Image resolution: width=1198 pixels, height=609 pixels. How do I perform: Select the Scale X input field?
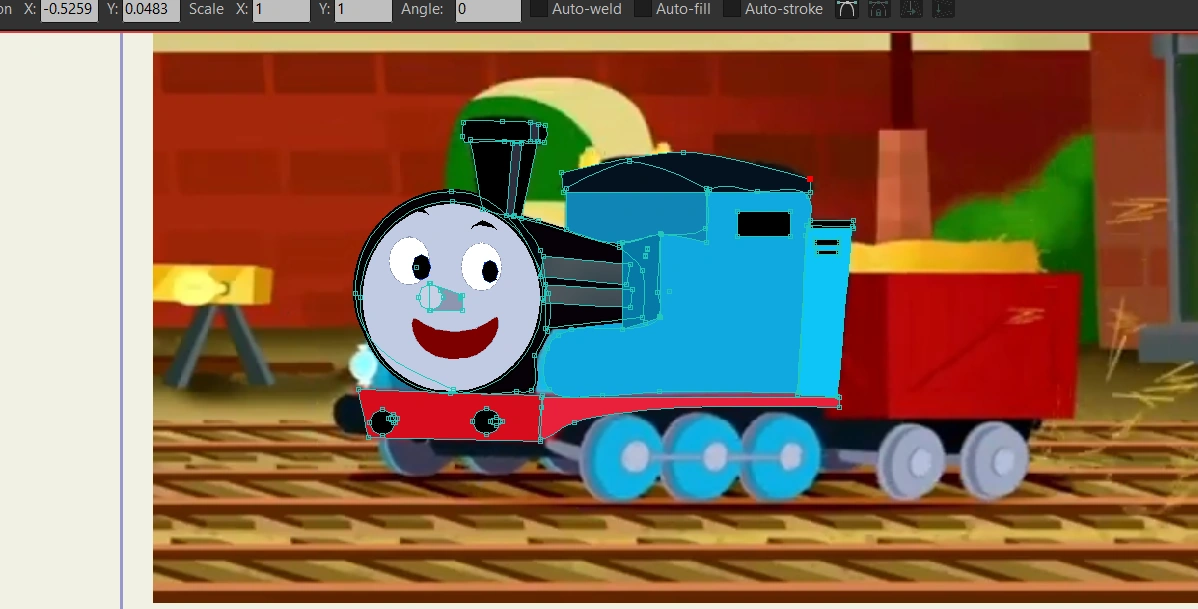[279, 9]
